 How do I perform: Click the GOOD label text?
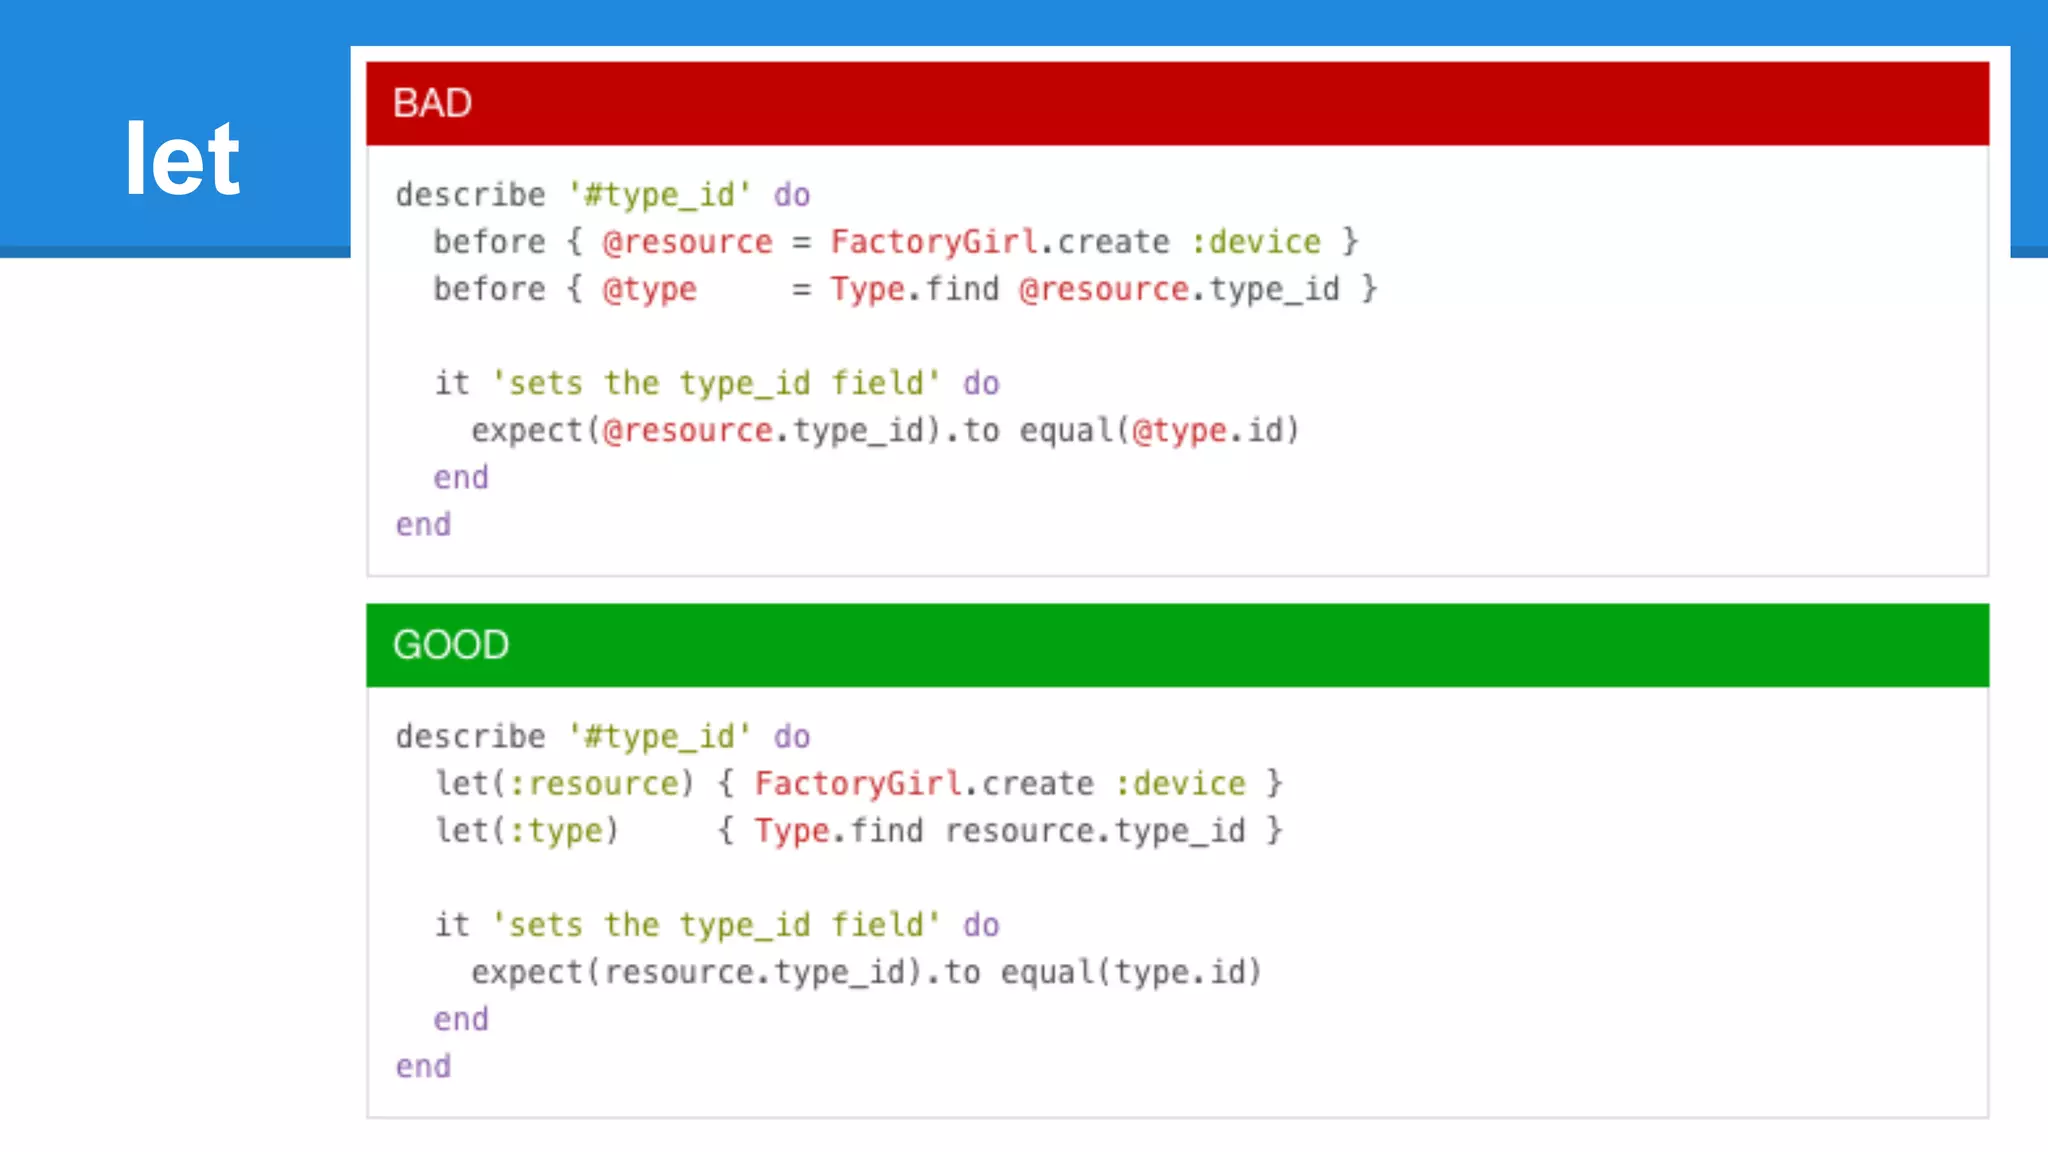pos(451,645)
